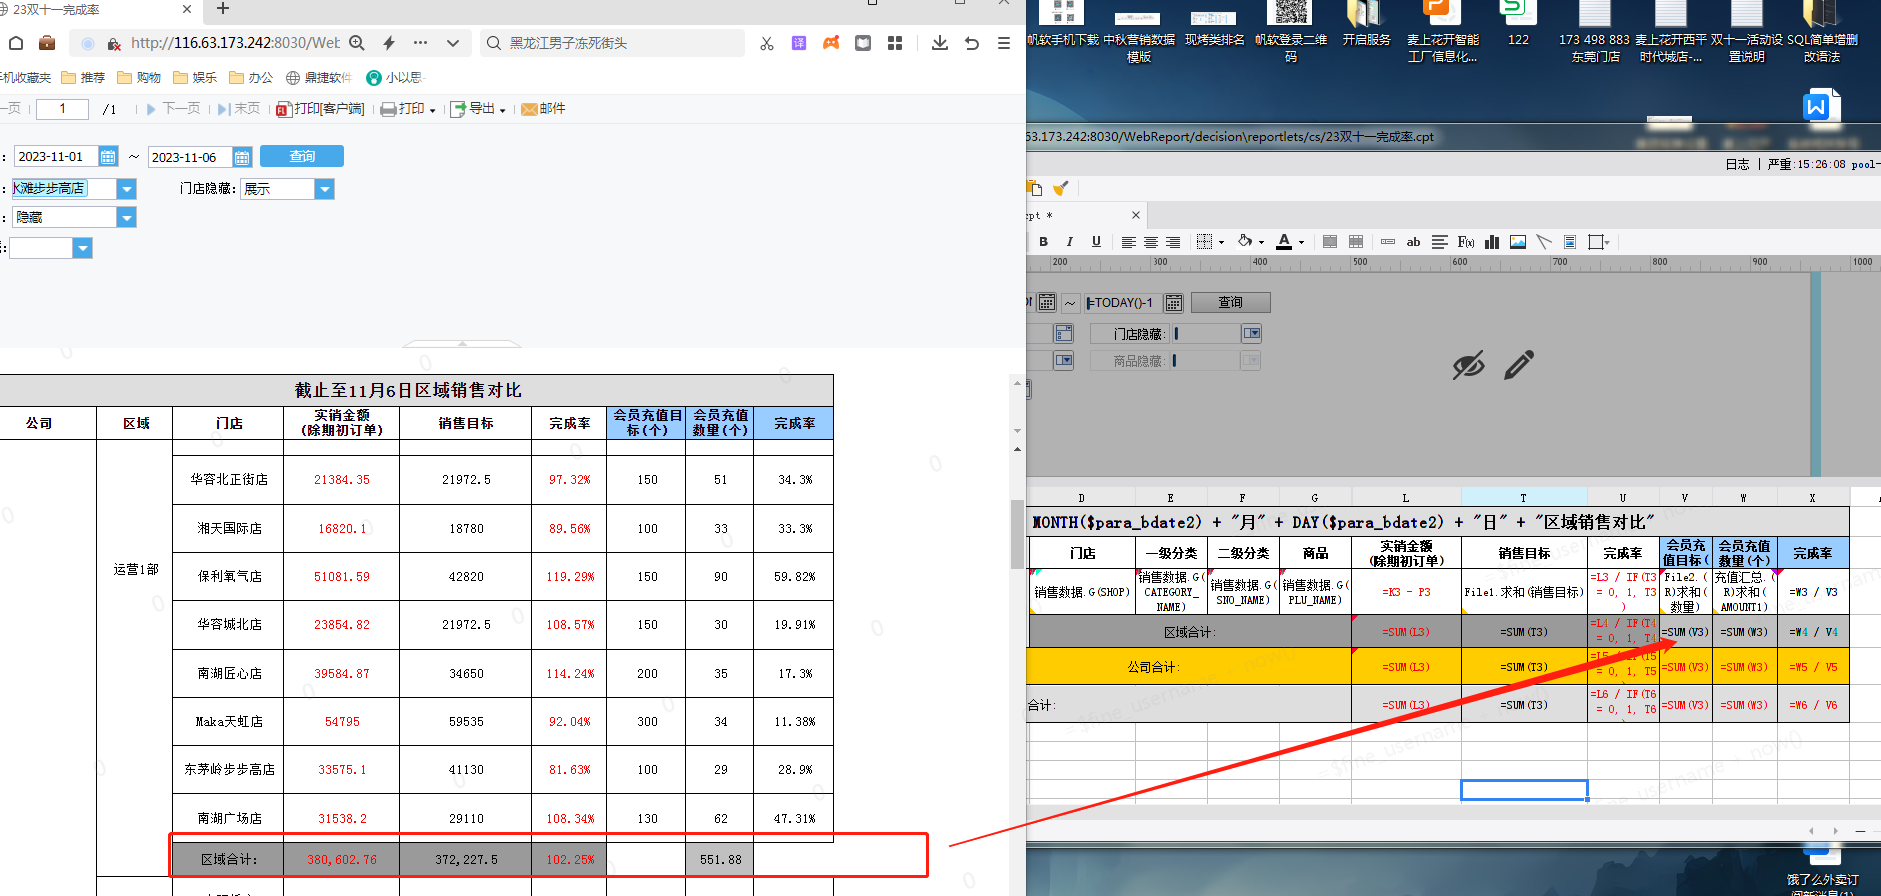The image size is (1881, 896).
Task: Click the designer gray 查询 button widget
Action: 1230,302
